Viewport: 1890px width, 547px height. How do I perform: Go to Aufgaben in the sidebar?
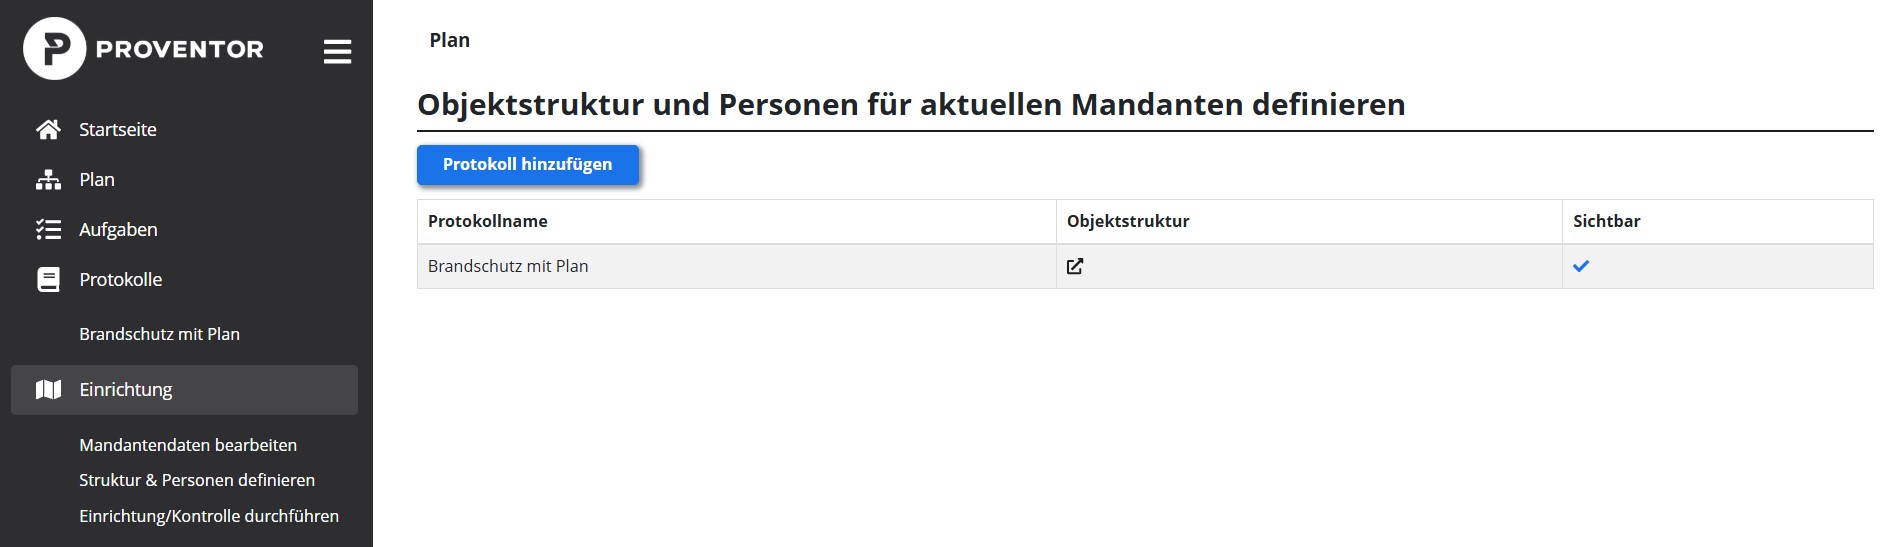118,230
